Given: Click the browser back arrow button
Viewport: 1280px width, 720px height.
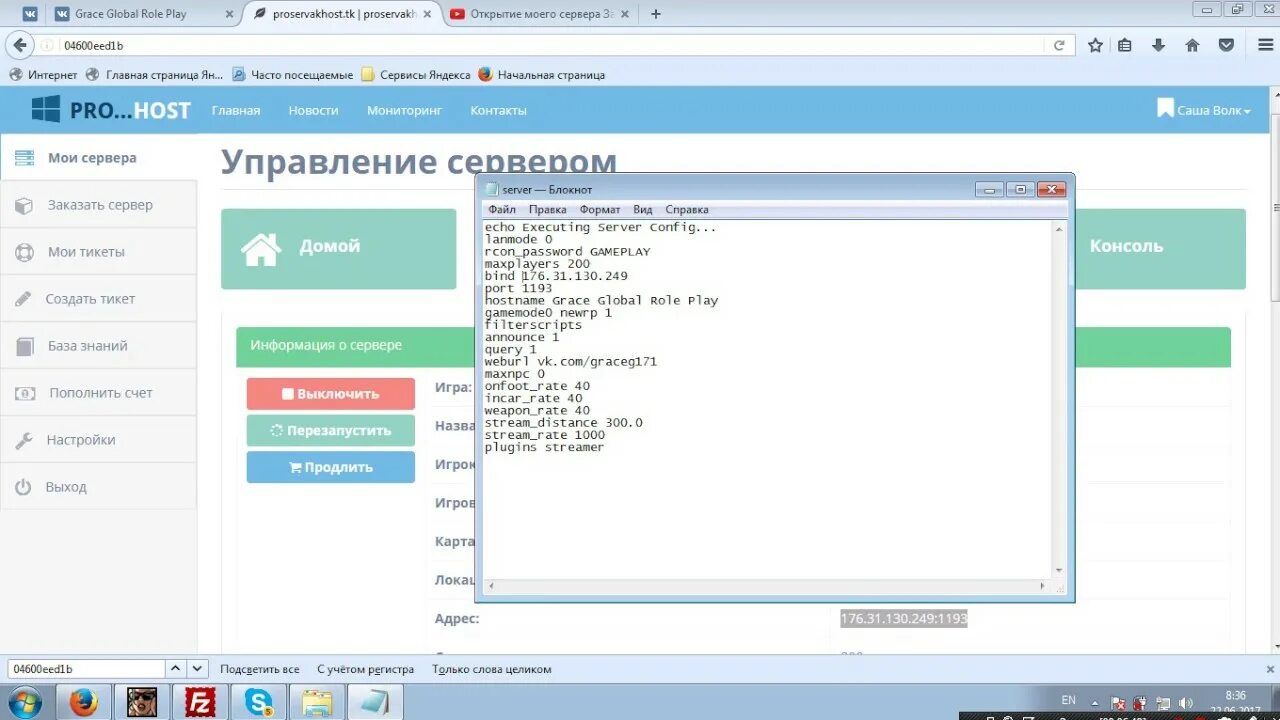Looking at the screenshot, I should pos(20,45).
